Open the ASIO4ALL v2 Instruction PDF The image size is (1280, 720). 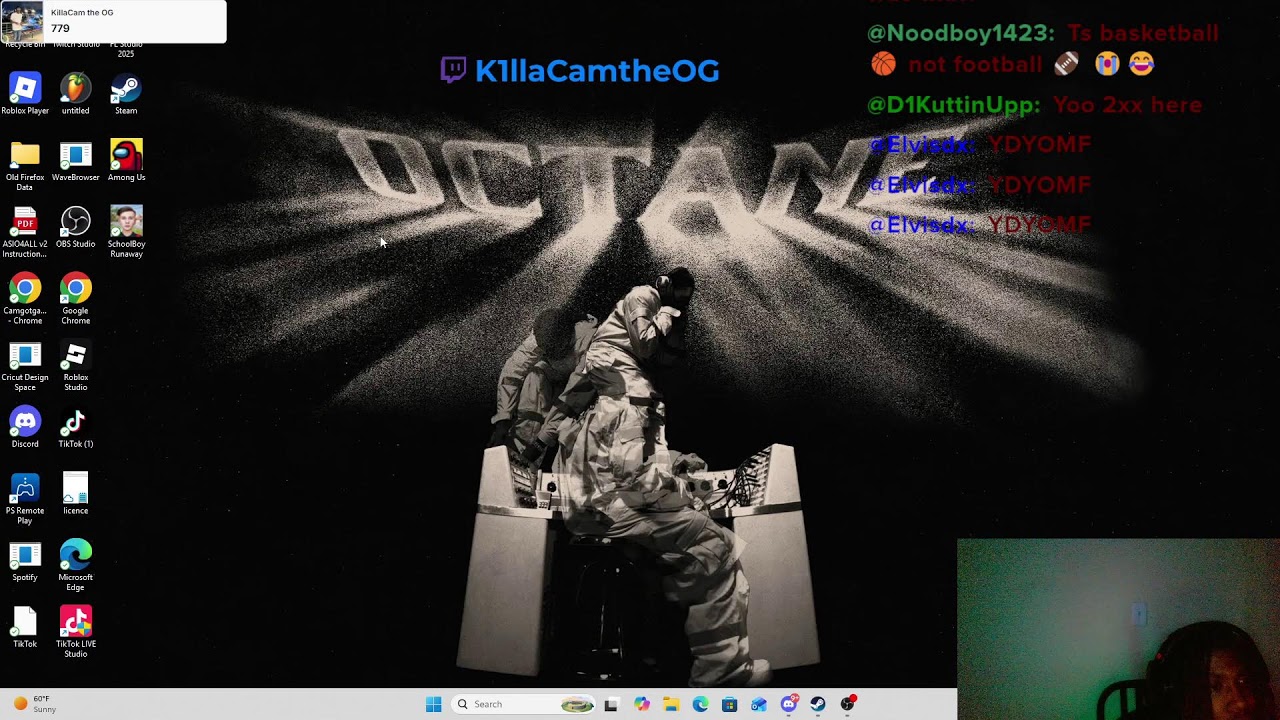(25, 232)
